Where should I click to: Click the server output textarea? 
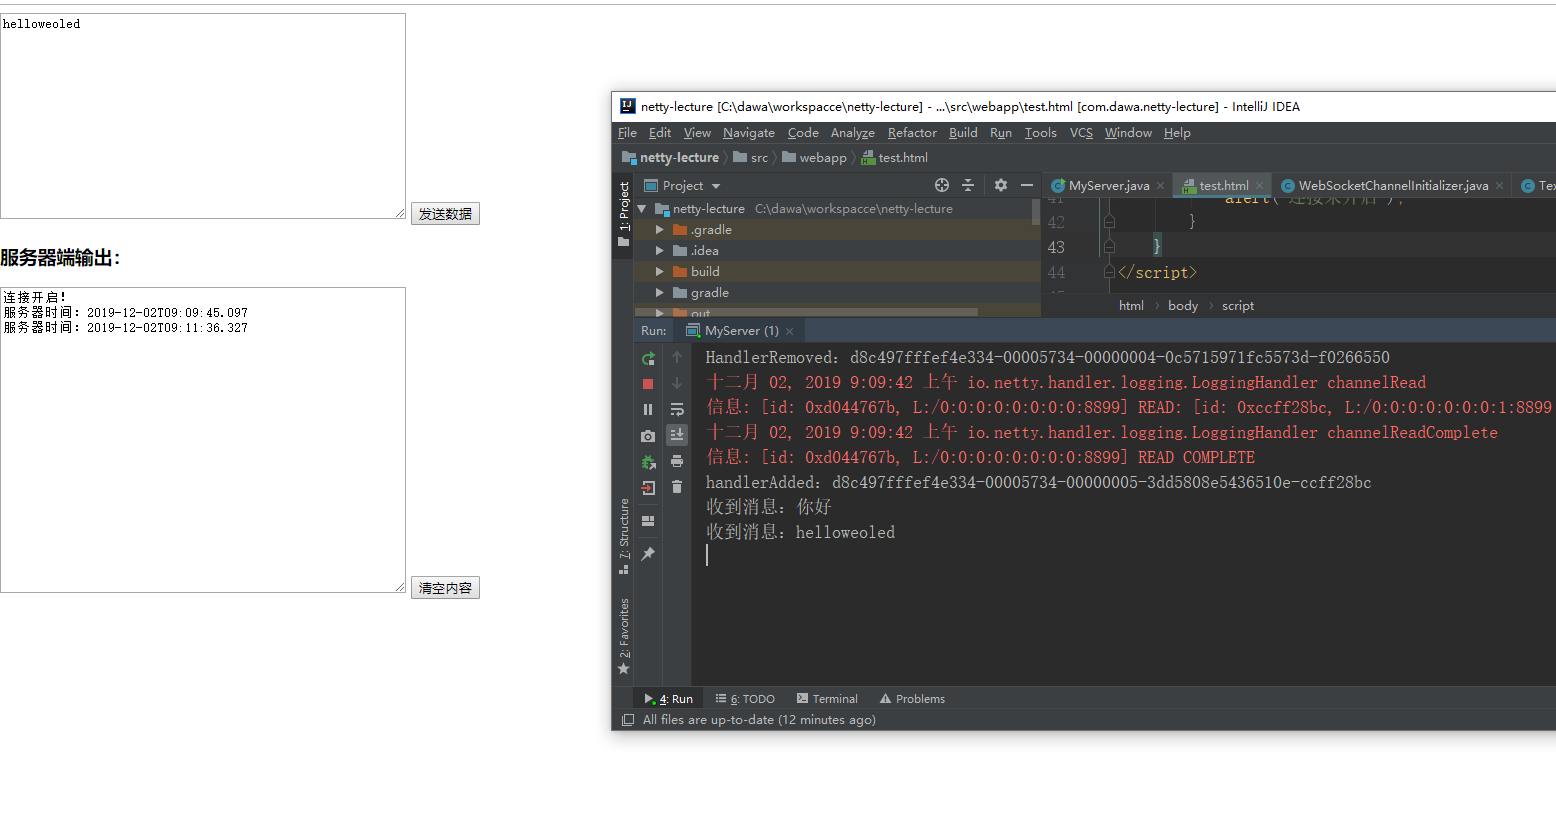pyautogui.click(x=203, y=440)
